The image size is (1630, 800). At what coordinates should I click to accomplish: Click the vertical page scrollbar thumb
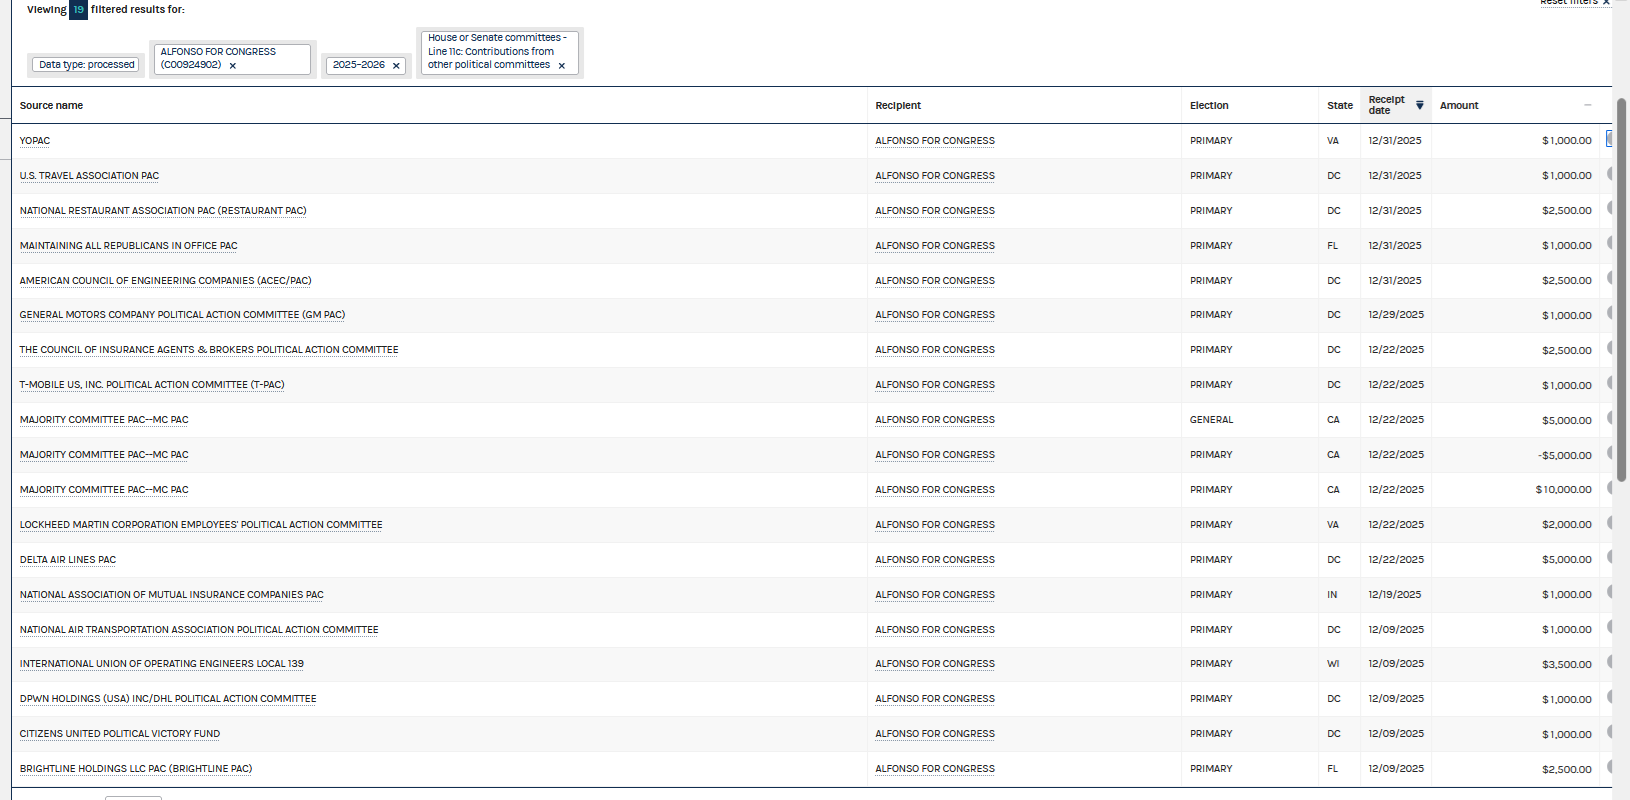click(x=1621, y=300)
